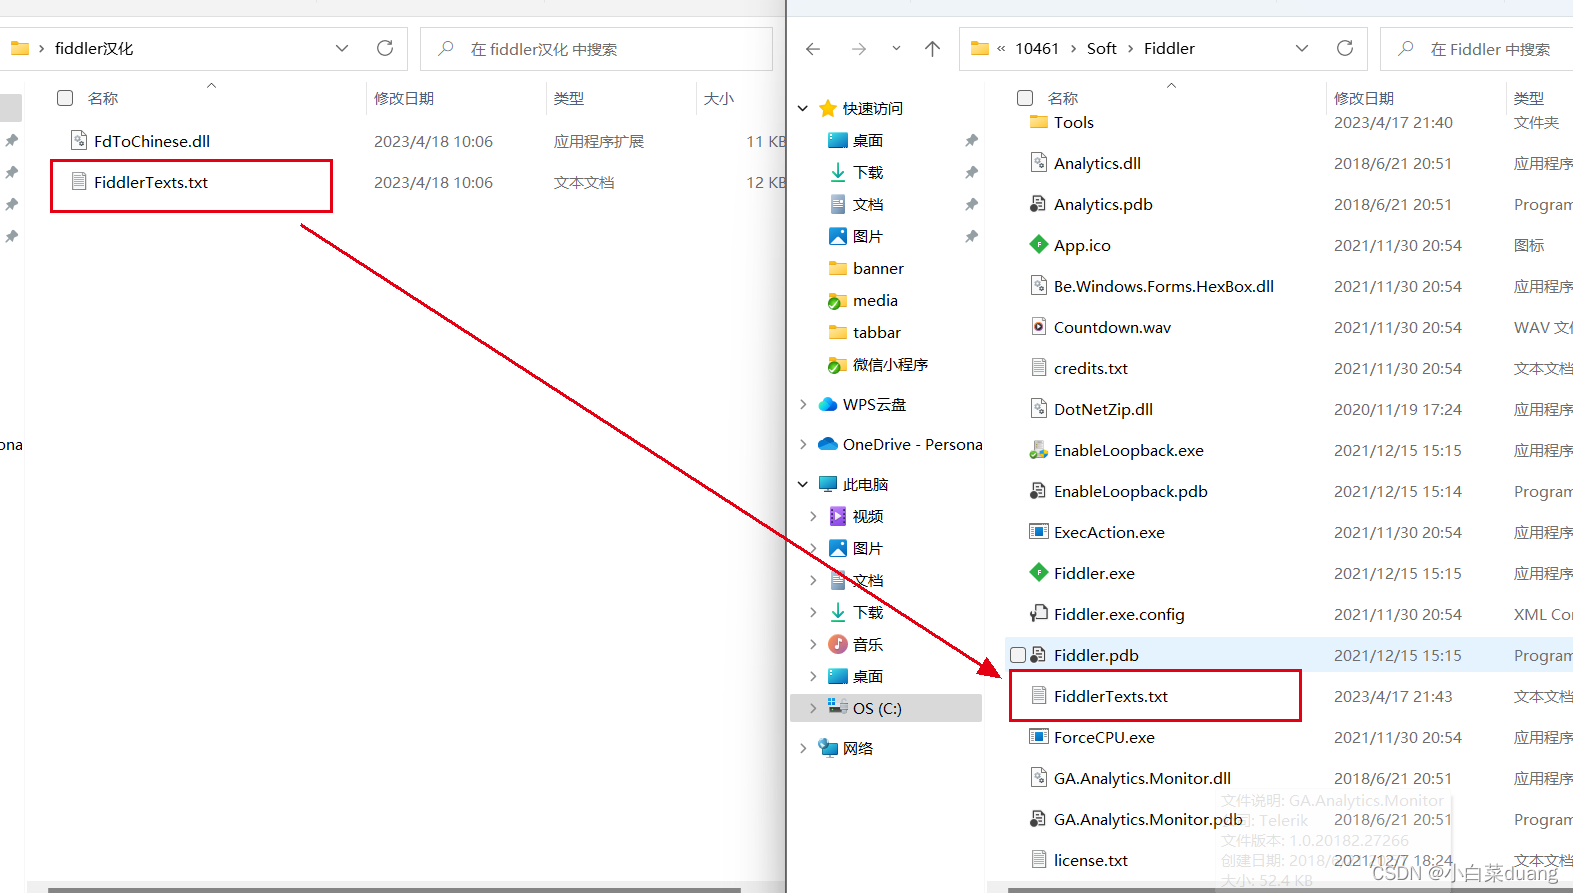1573x893 pixels.
Task: Expand the OS (C:) drive node
Action: [813, 708]
